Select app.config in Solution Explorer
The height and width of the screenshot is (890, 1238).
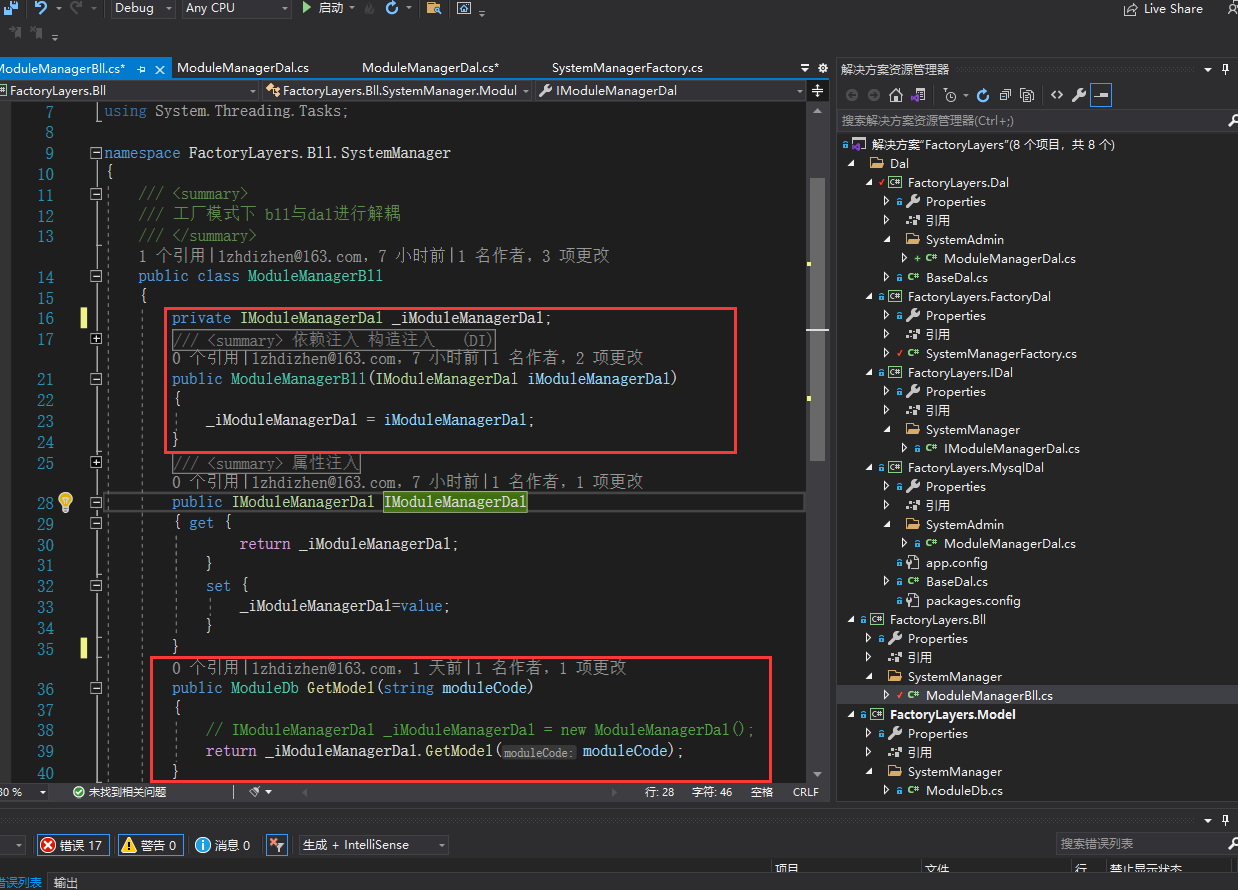coord(956,562)
